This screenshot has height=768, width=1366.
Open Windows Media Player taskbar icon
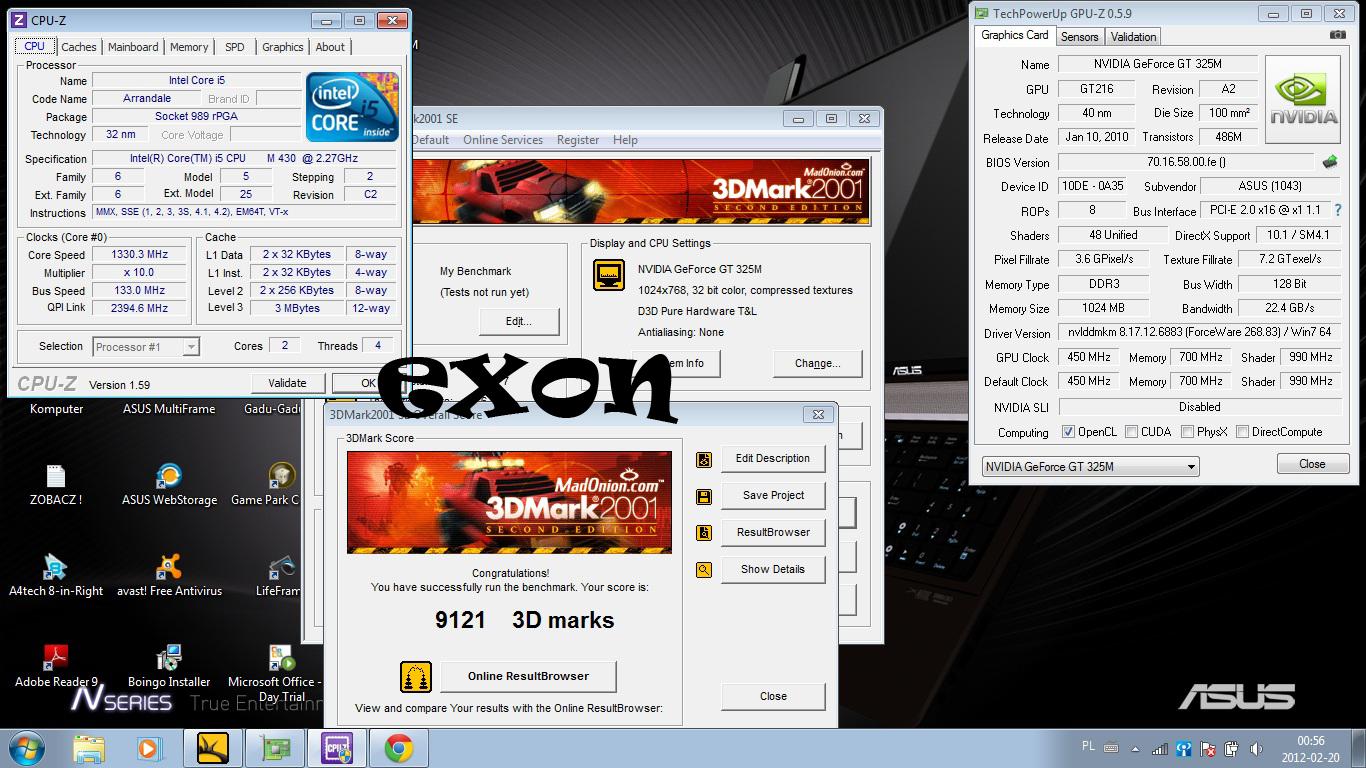click(x=148, y=748)
